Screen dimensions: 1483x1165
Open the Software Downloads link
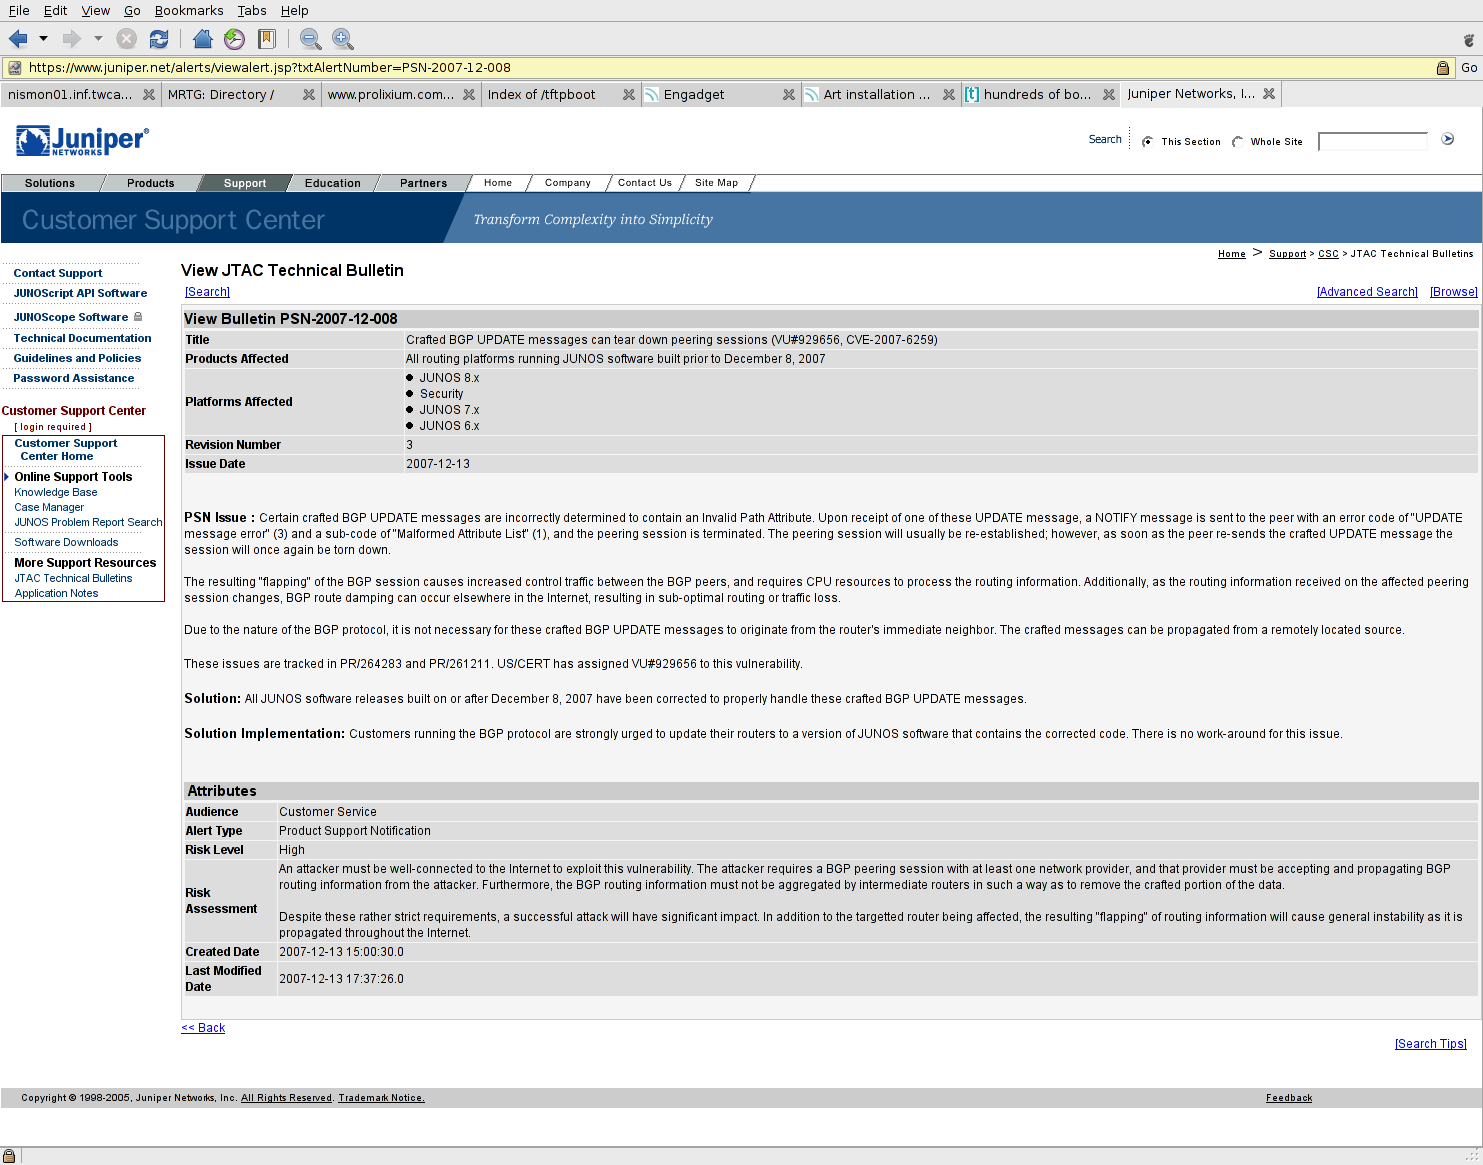click(66, 542)
